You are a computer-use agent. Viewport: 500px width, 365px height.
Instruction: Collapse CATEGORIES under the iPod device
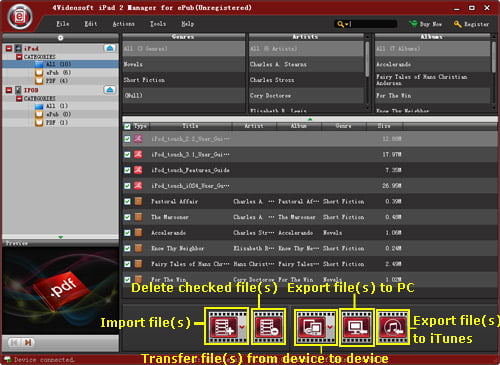point(19,98)
